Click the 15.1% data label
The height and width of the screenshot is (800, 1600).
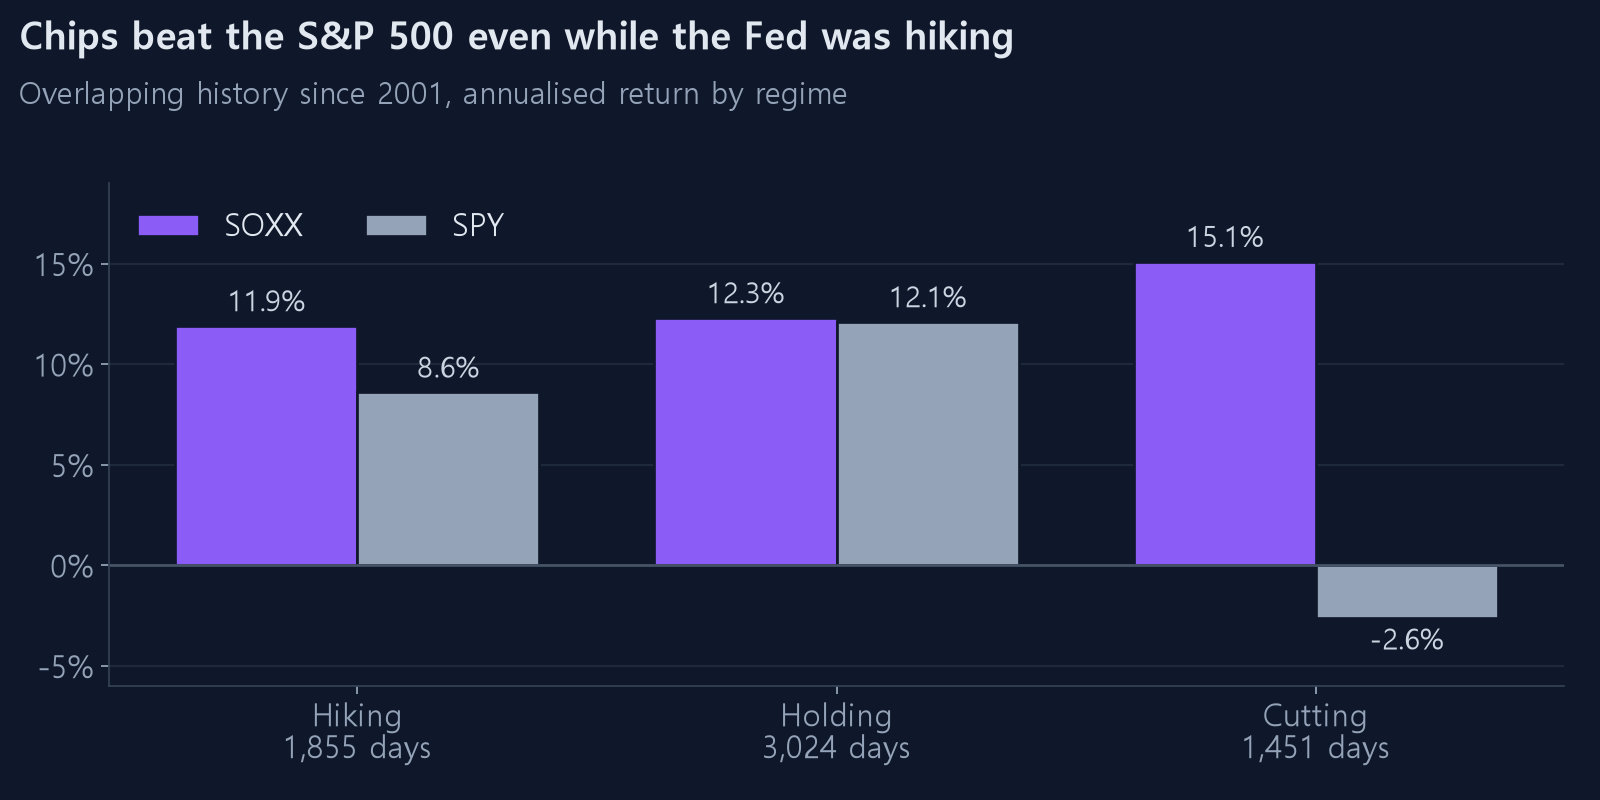coord(1225,238)
